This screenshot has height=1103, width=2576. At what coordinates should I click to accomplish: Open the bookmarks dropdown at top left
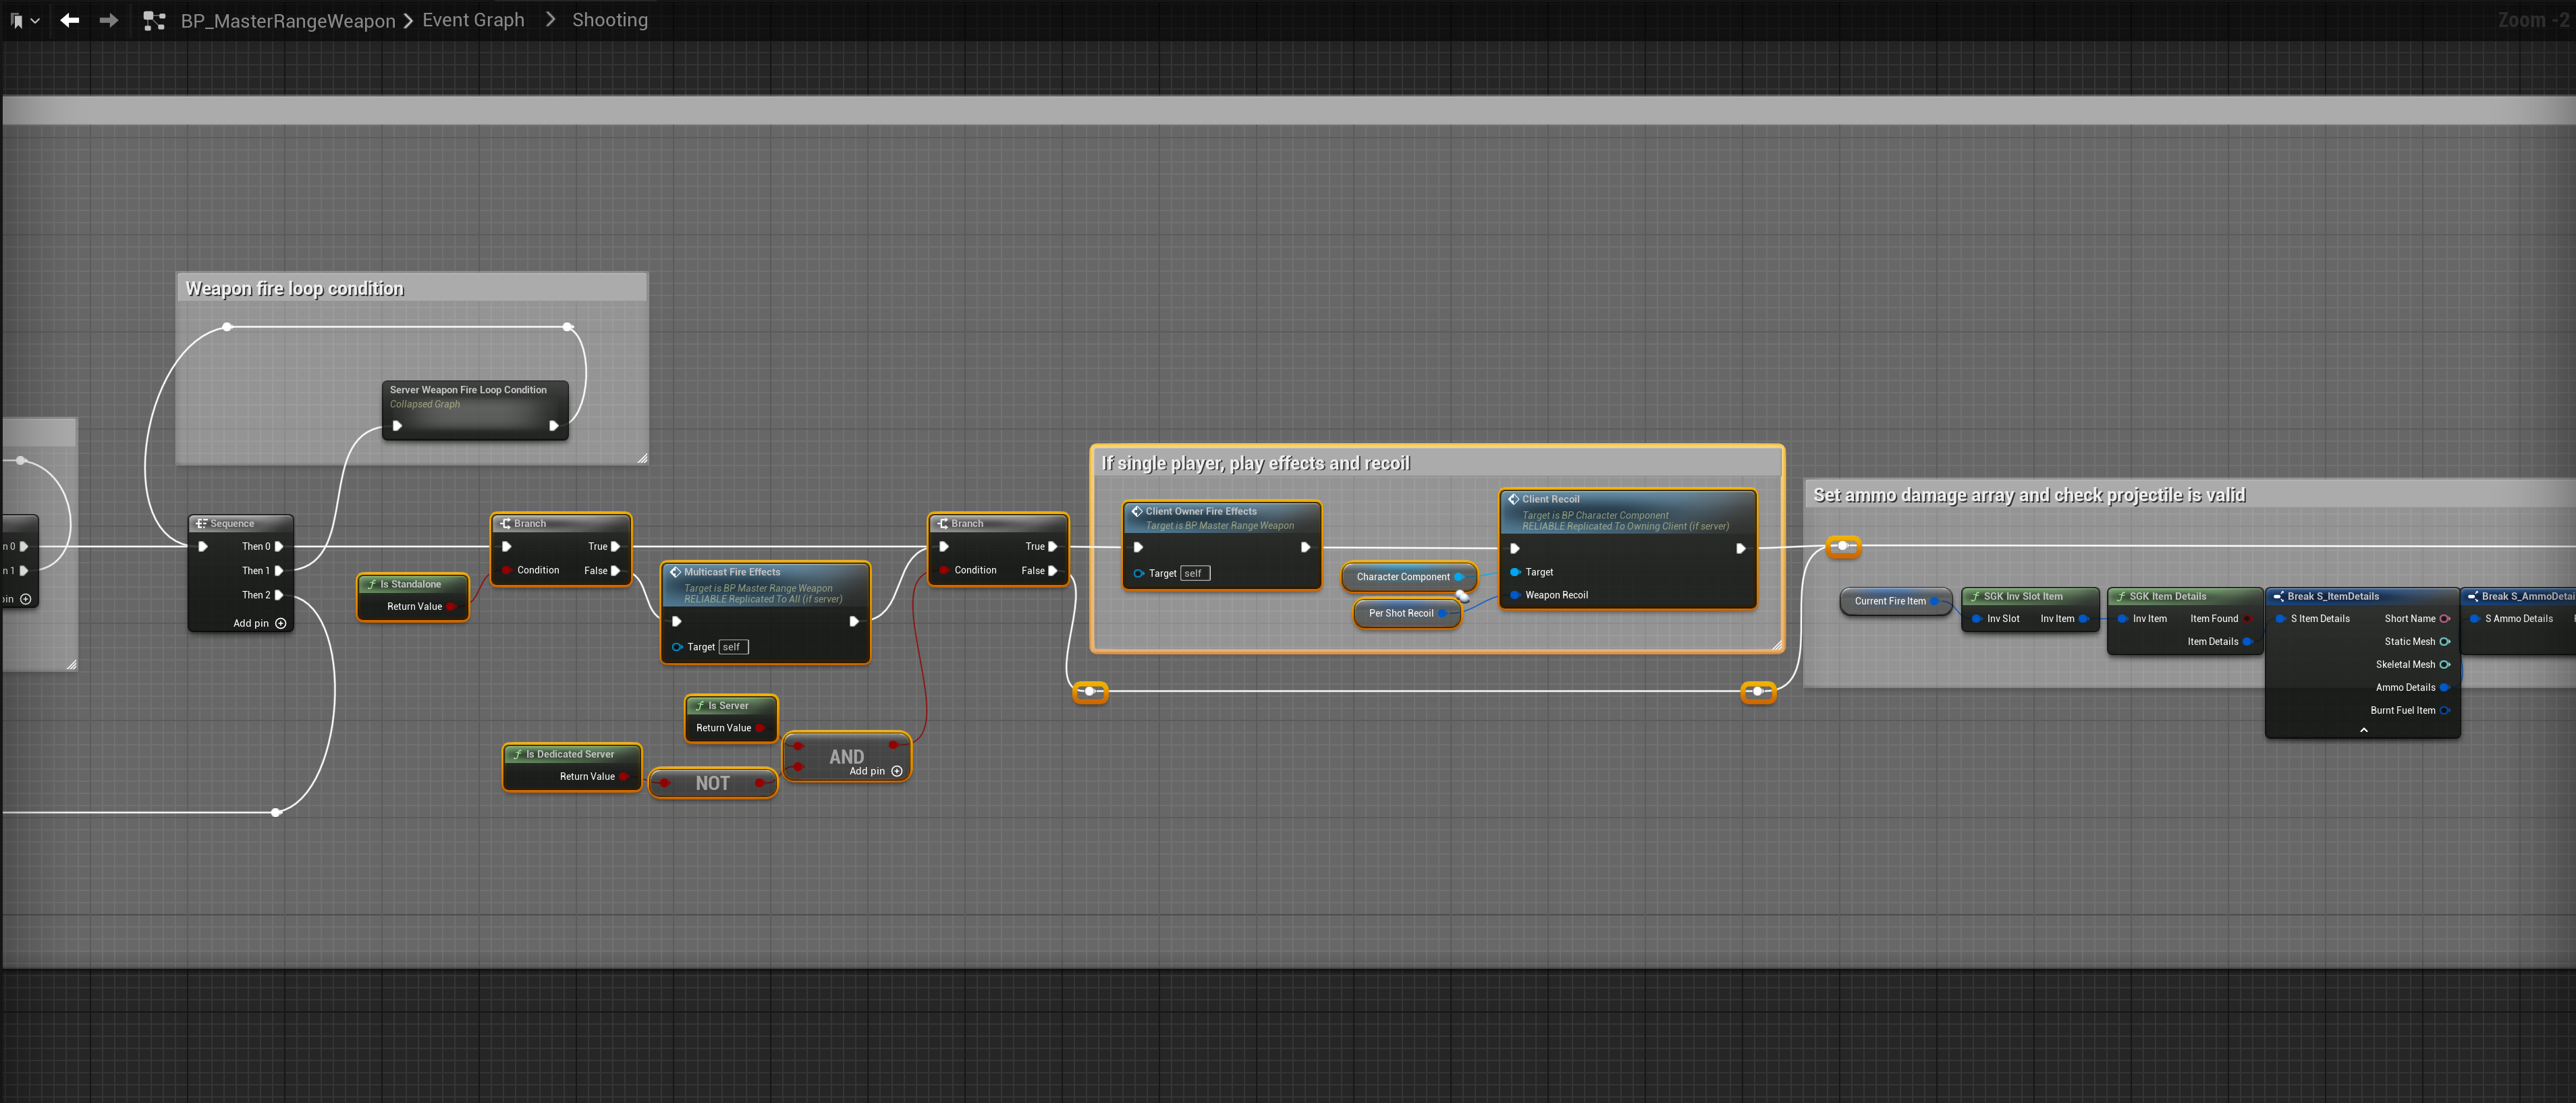tap(24, 20)
